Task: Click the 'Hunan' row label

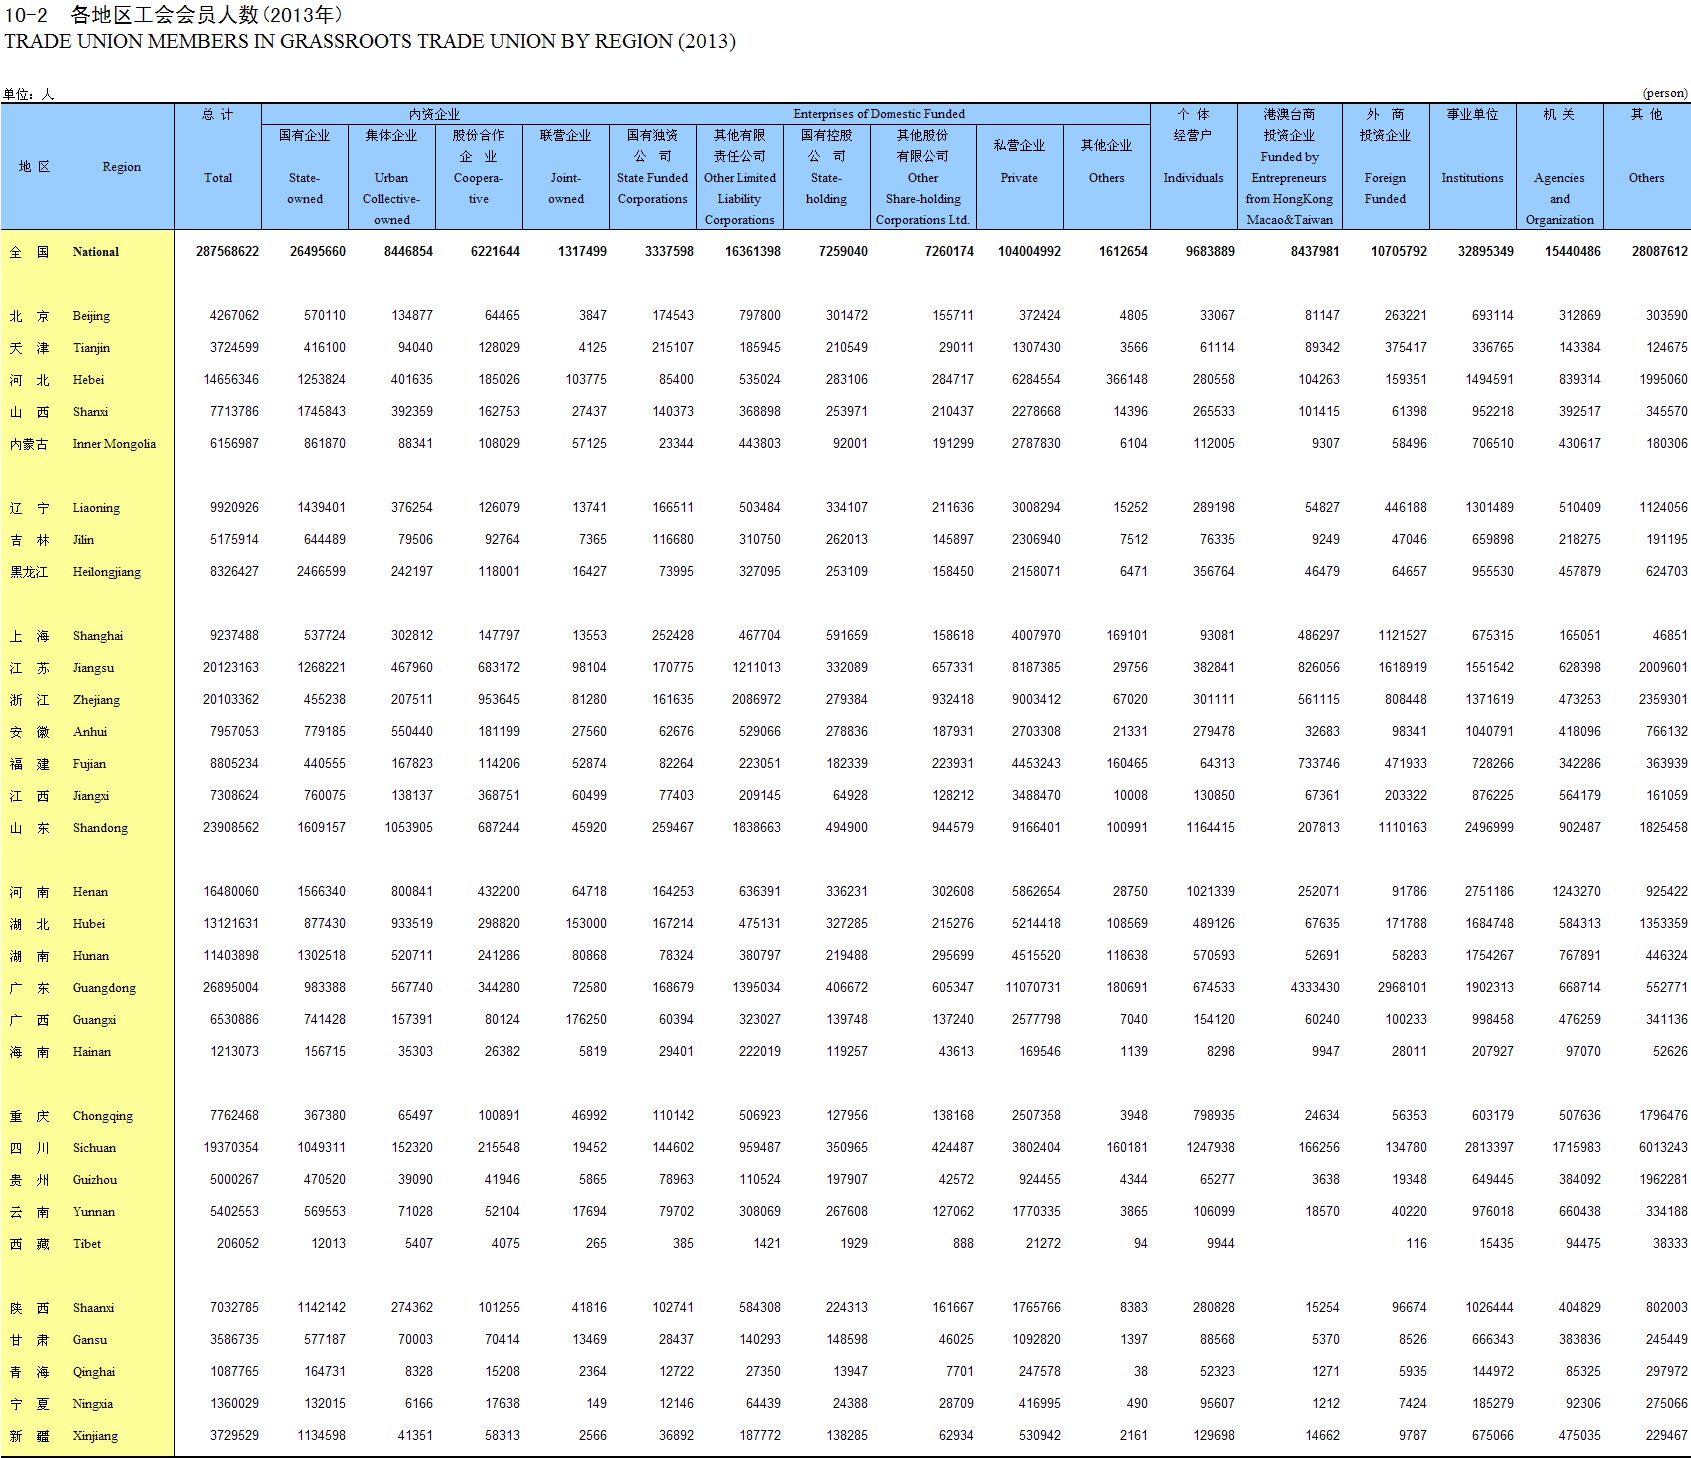Action: click(x=91, y=956)
